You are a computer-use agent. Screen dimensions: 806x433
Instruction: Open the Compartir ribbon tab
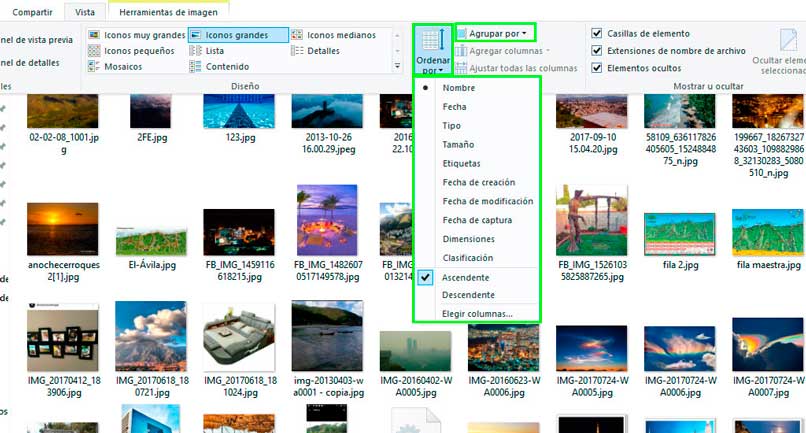click(32, 12)
